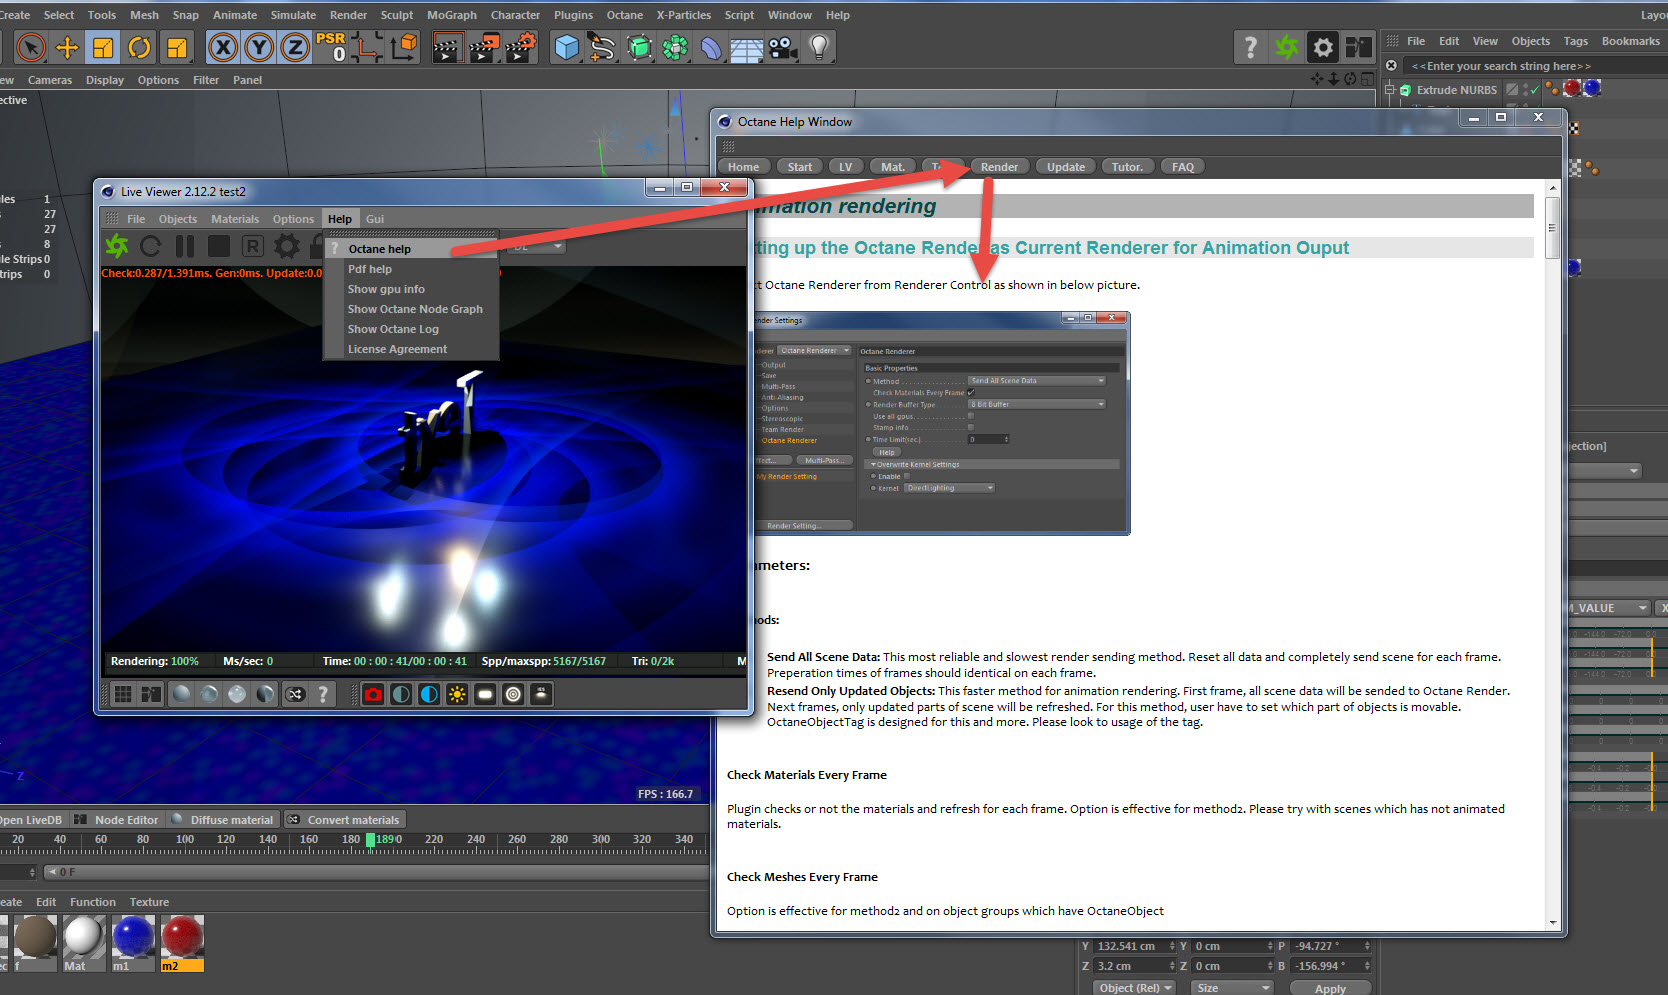
Task: Open Show Octane Log
Action: [393, 329]
